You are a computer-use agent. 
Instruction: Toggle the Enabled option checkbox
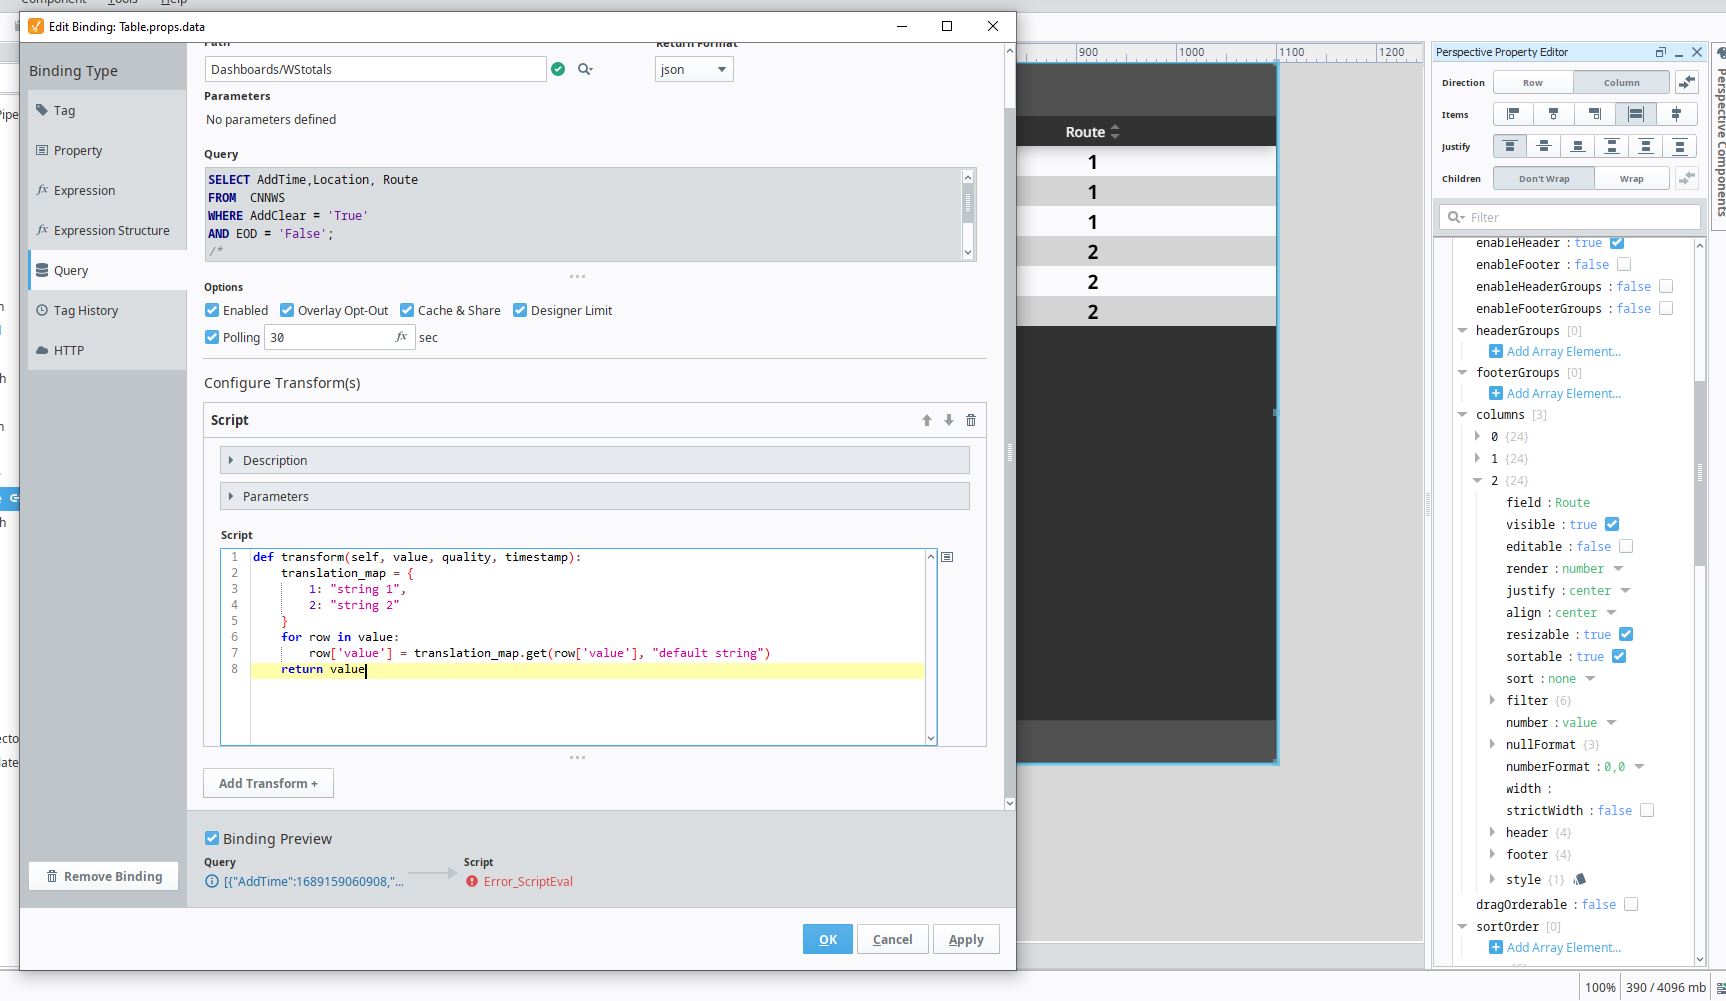pos(212,310)
